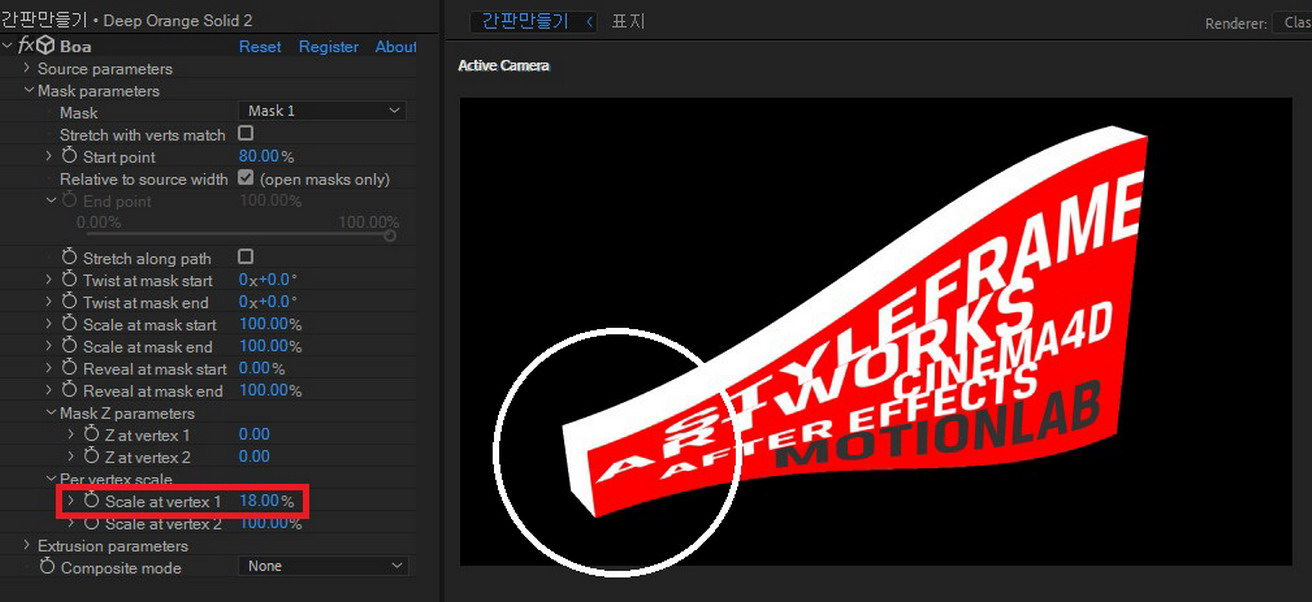
Task: Click the Register link
Action: tap(328, 46)
